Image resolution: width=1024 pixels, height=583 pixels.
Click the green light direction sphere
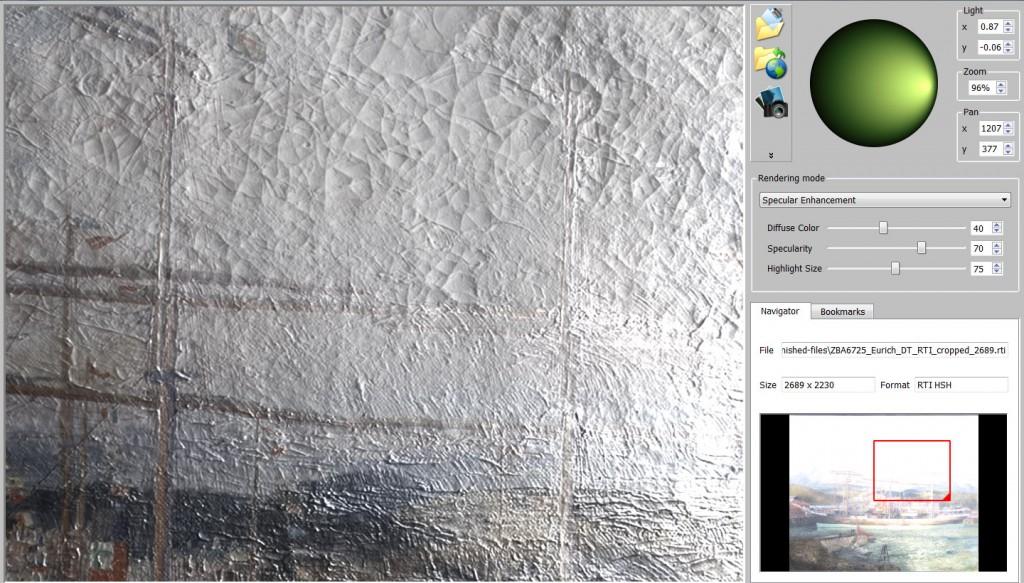click(874, 83)
